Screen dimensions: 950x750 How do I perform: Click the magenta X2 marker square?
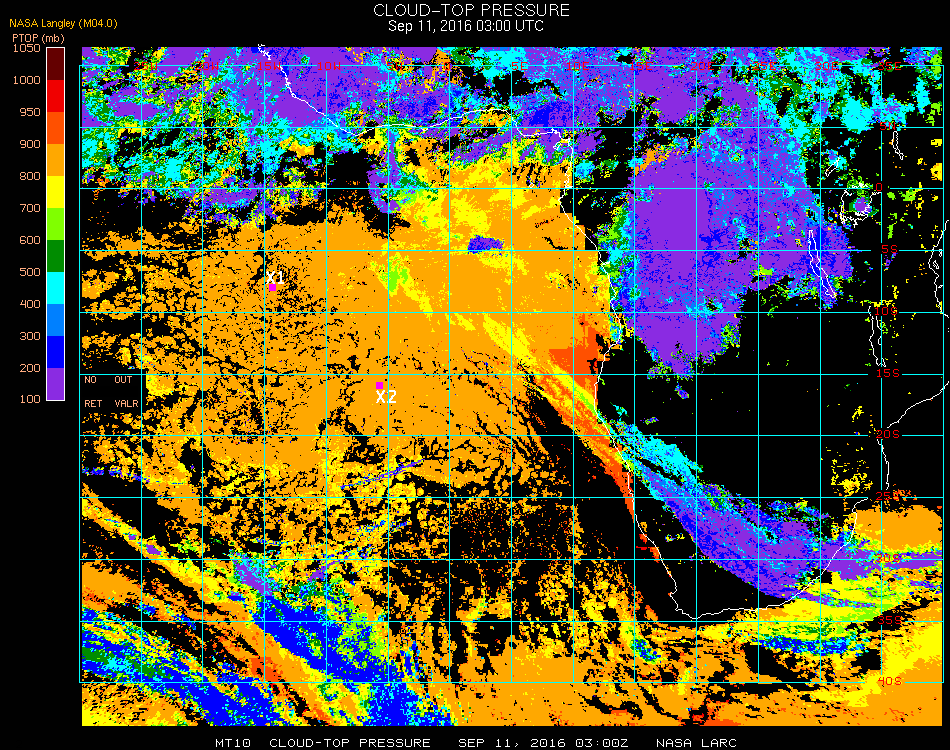379,385
